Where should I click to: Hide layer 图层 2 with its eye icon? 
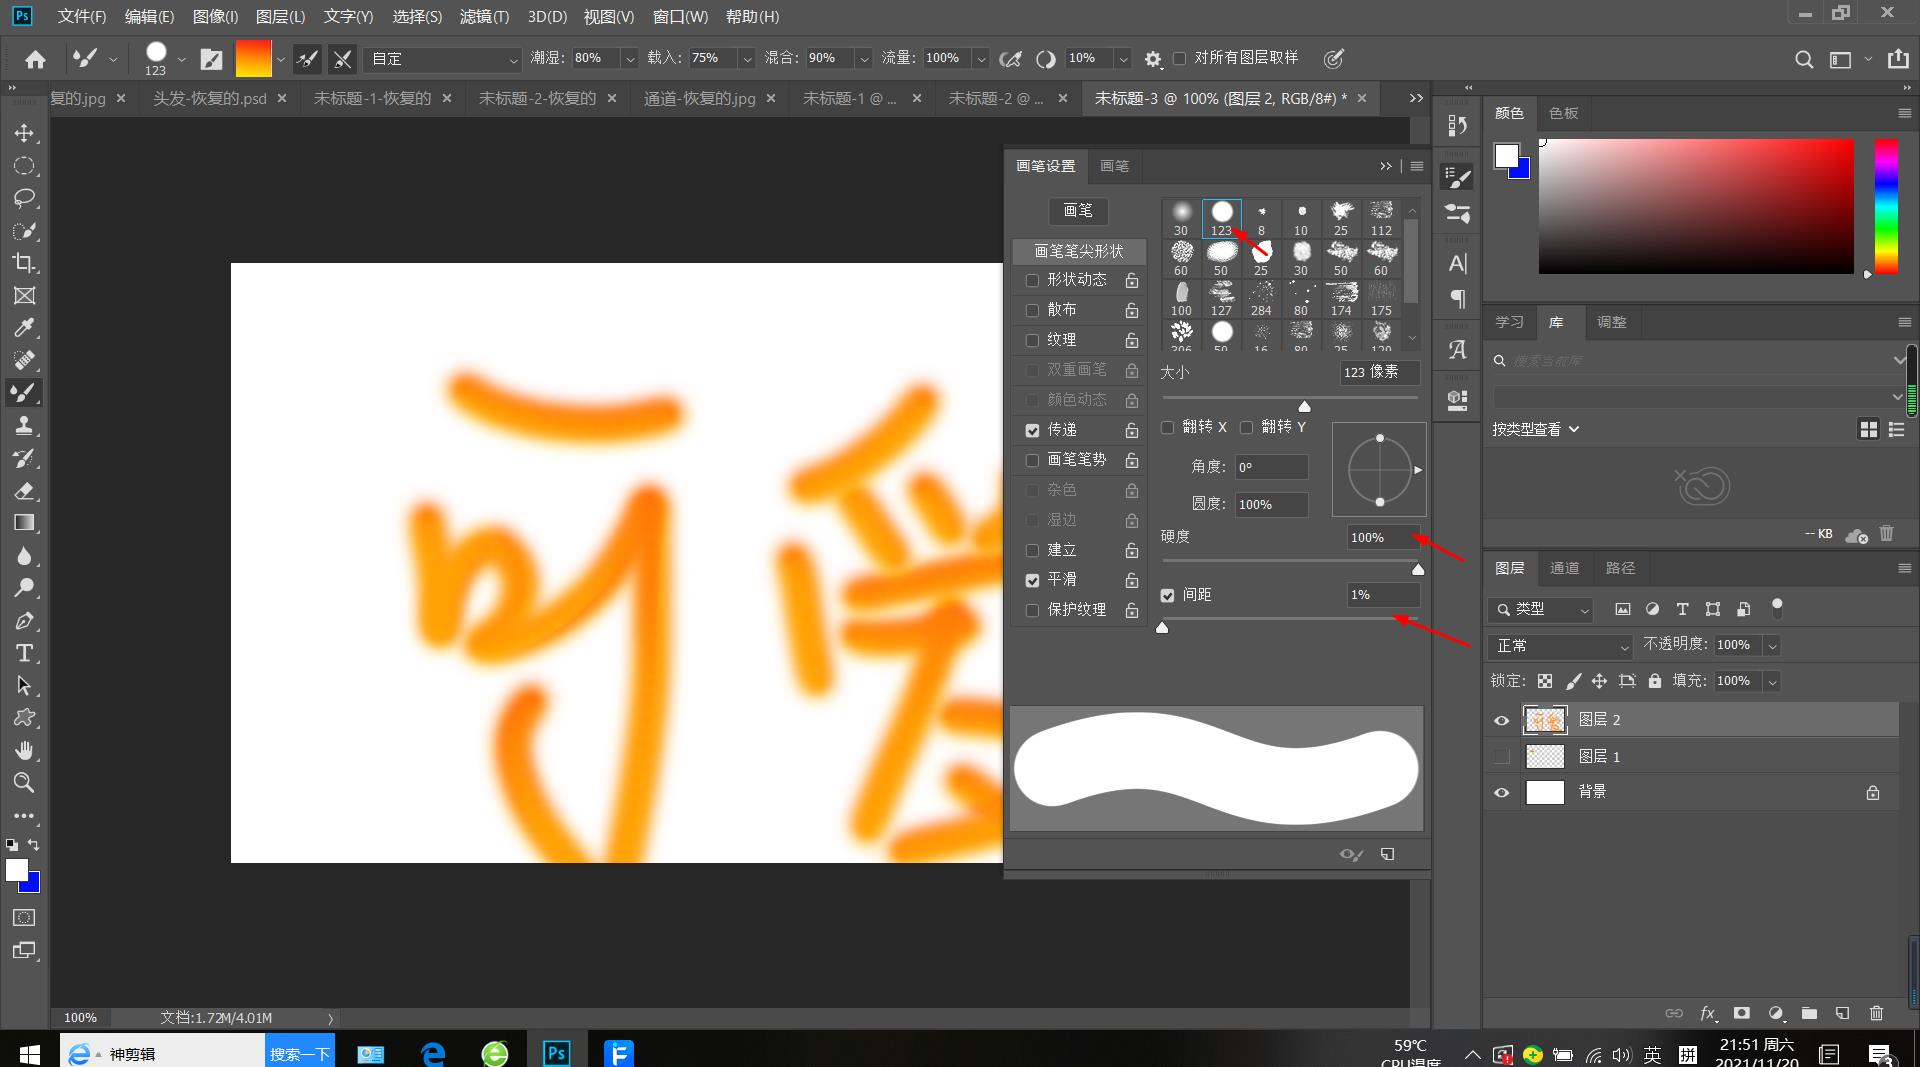[x=1501, y=720]
